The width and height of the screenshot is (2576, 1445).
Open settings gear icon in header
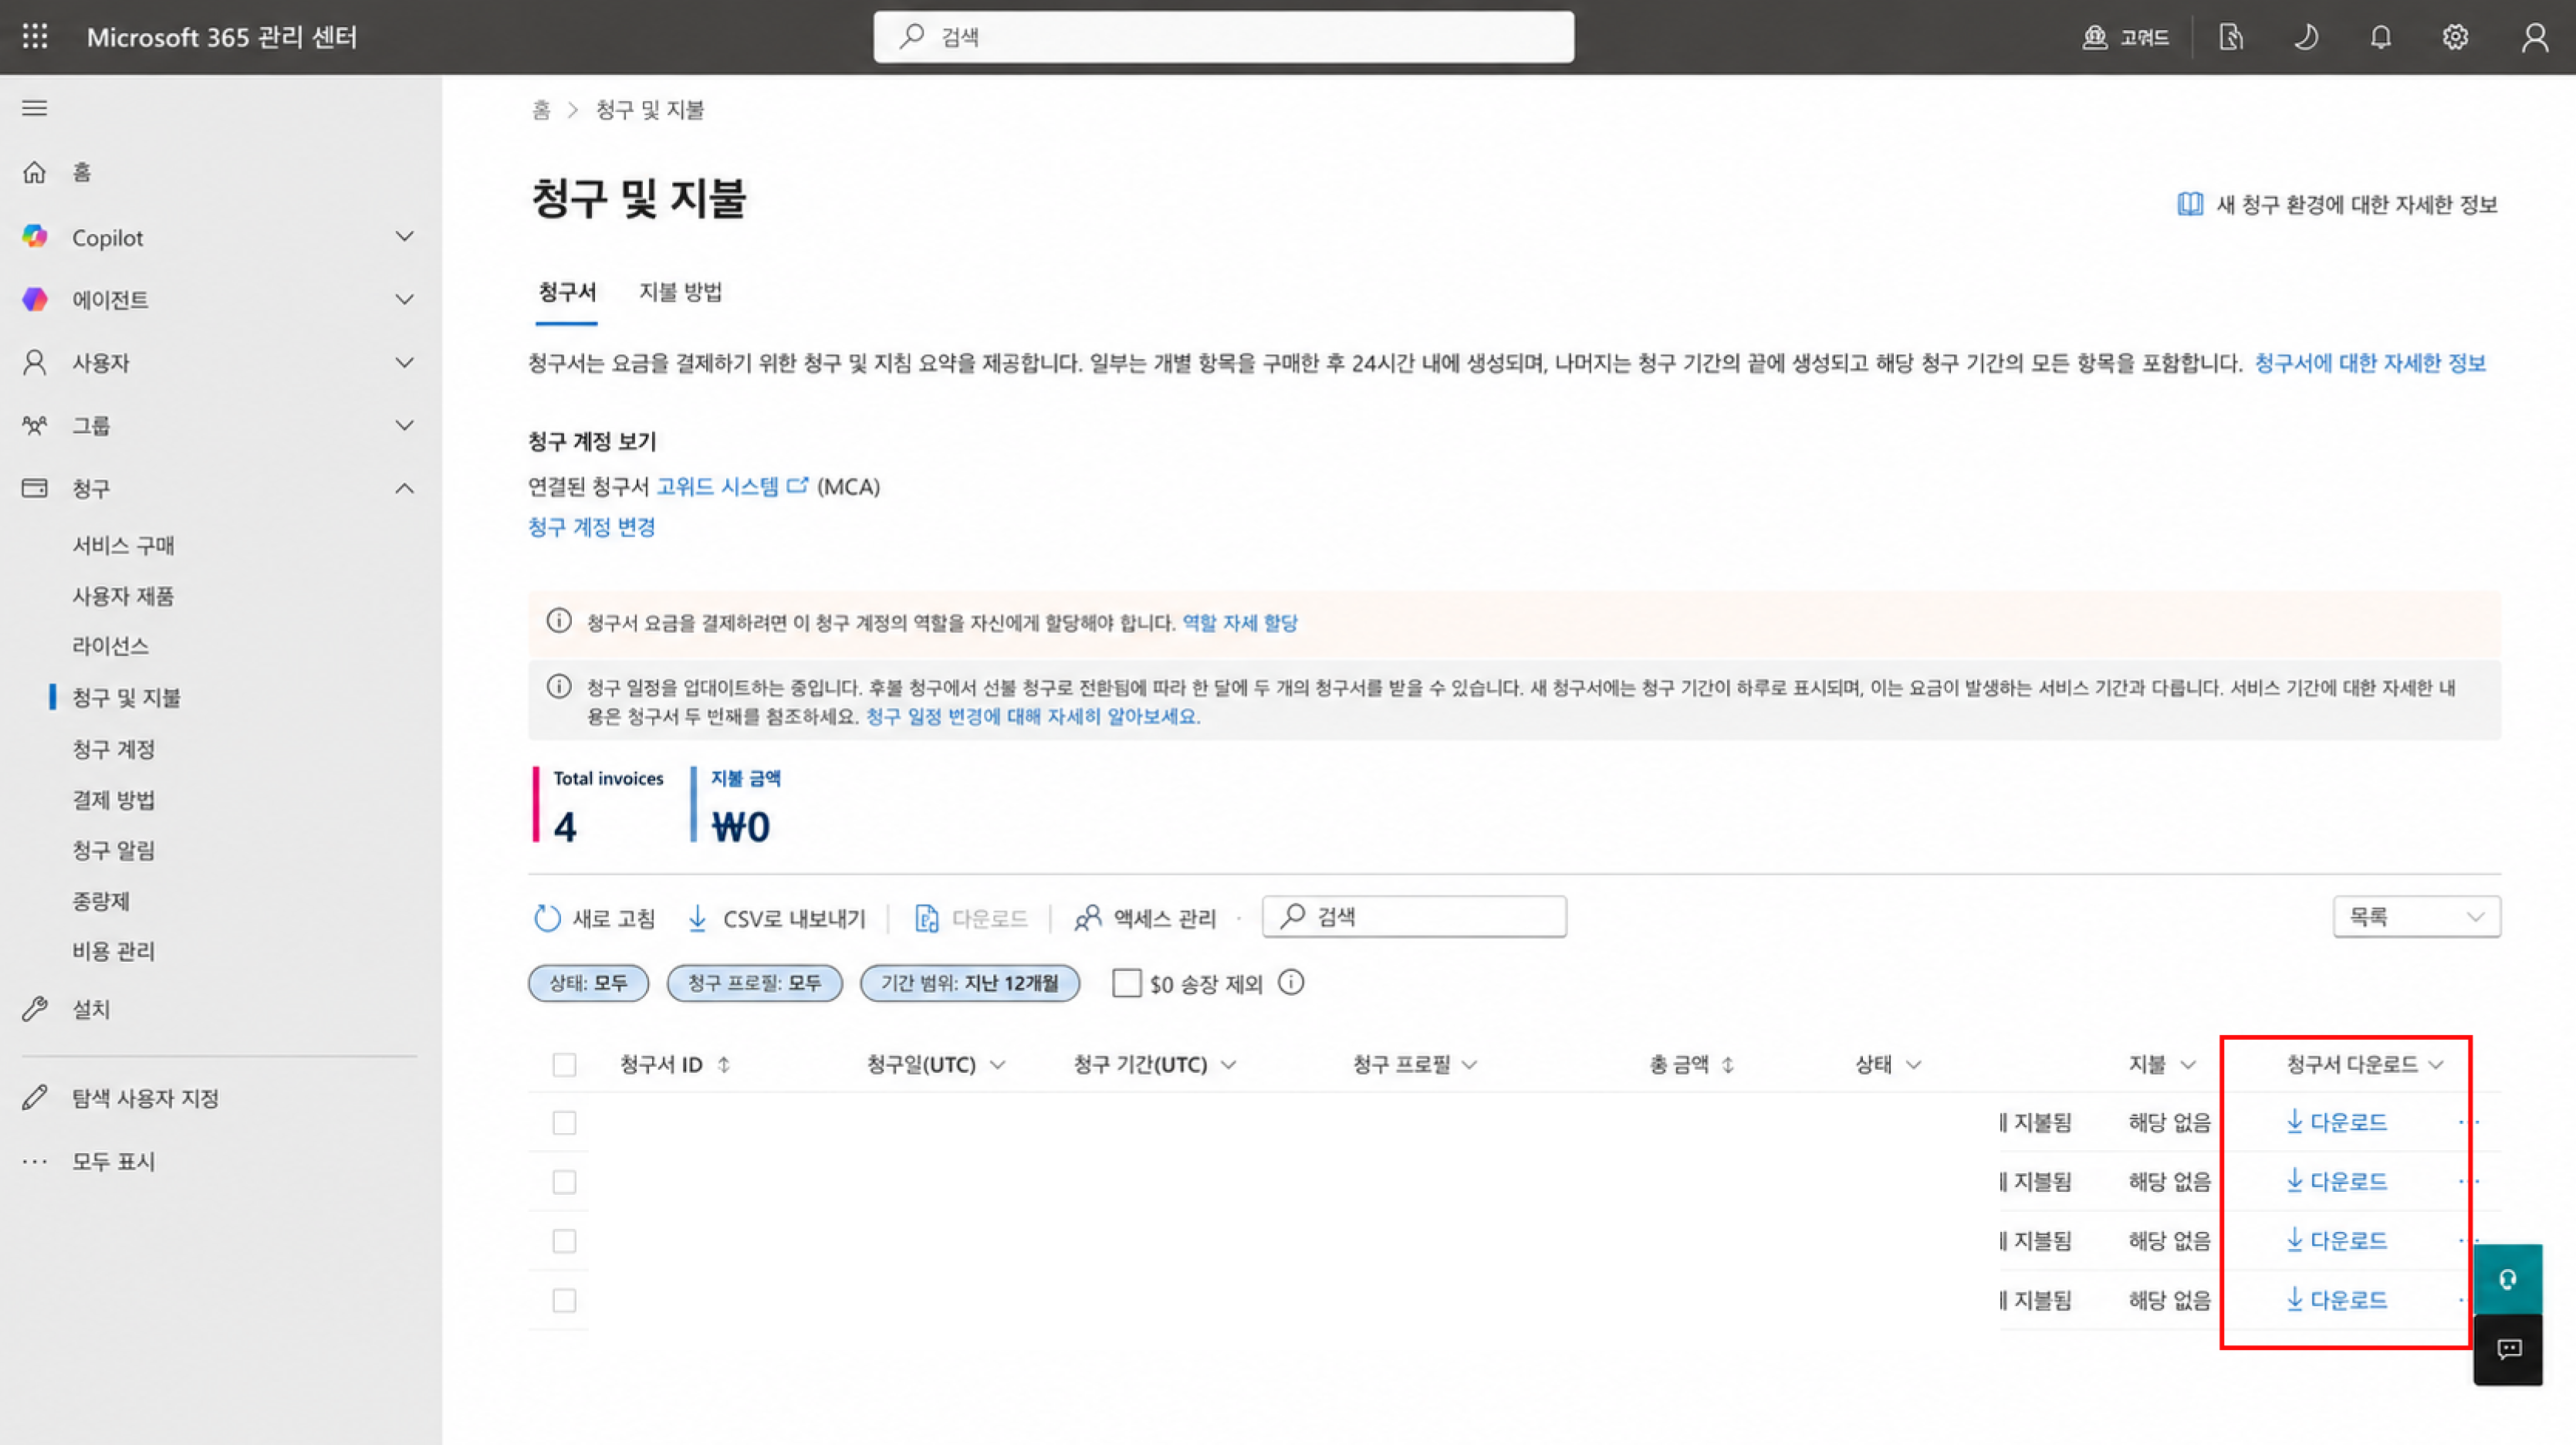[2455, 37]
